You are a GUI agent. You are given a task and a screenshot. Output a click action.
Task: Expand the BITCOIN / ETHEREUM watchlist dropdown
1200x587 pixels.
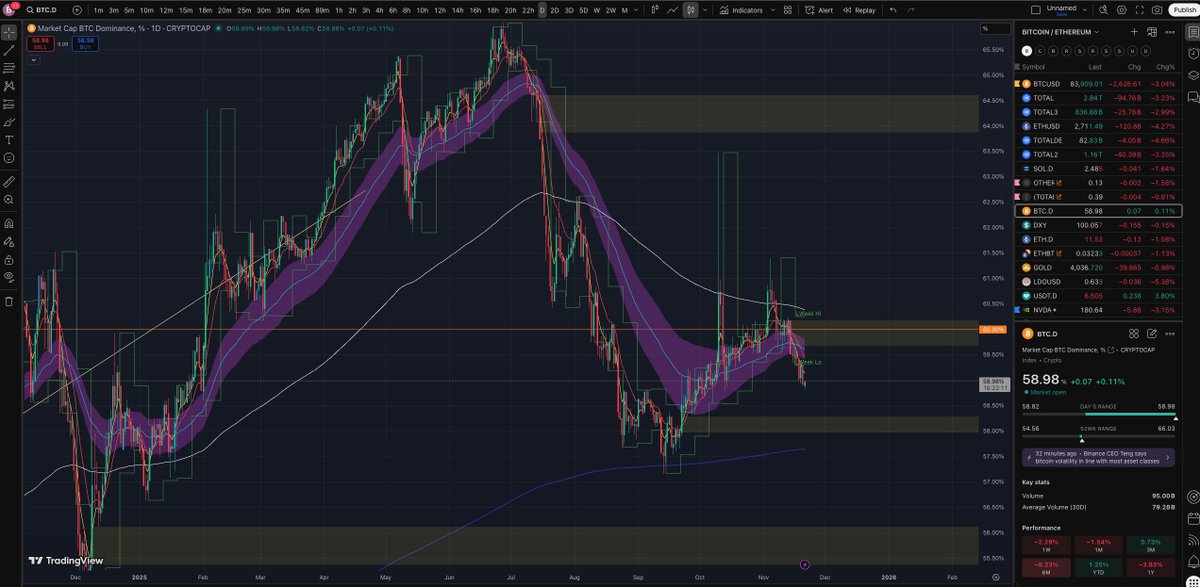[1060, 32]
